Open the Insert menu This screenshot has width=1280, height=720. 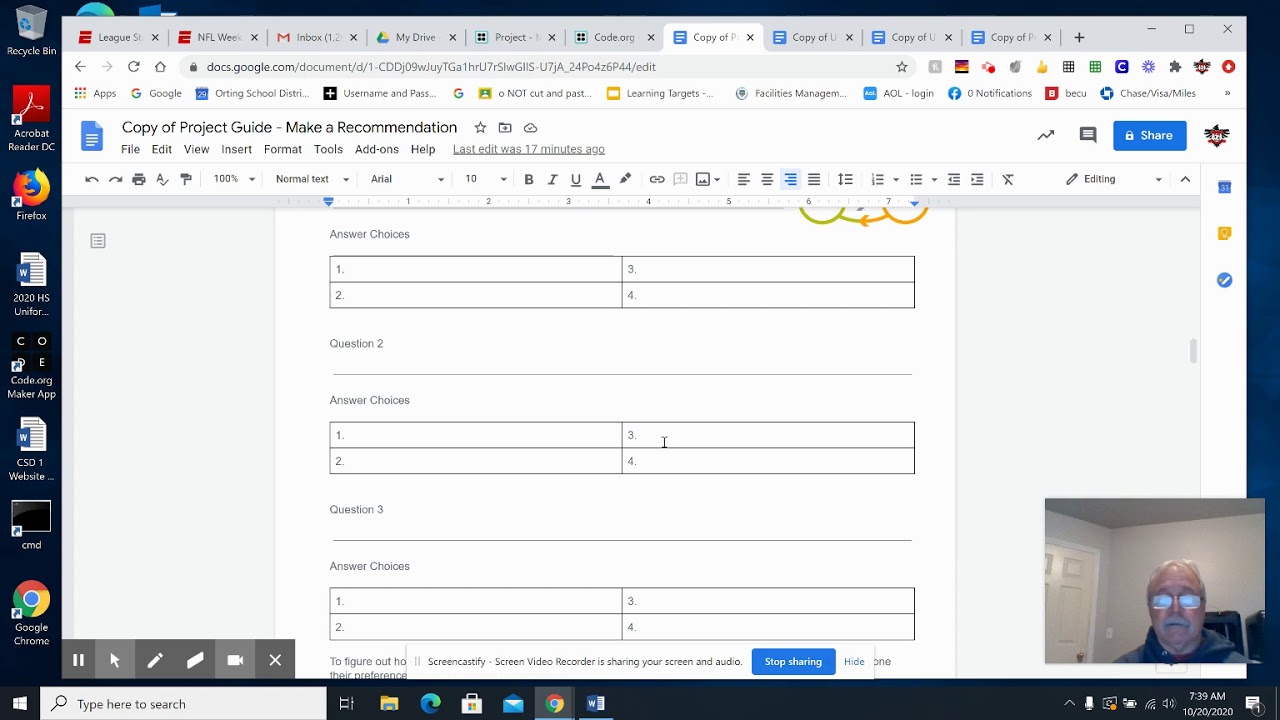coord(236,149)
